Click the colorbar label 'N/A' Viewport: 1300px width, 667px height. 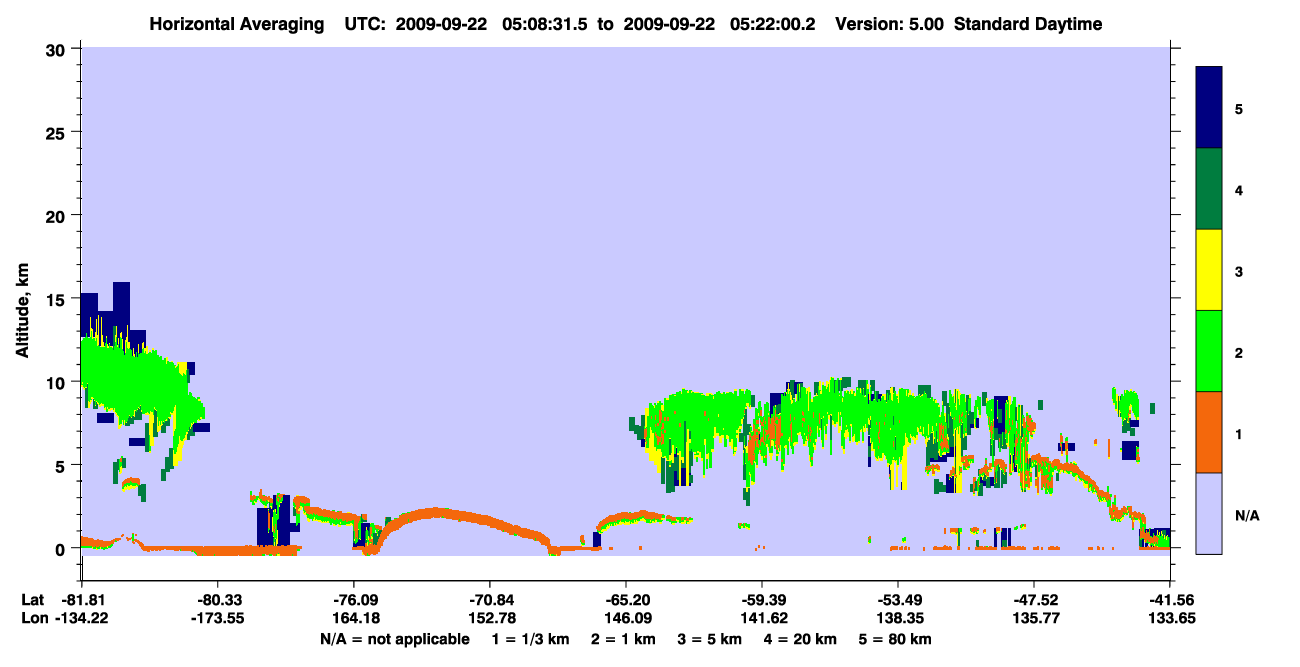[1246, 515]
